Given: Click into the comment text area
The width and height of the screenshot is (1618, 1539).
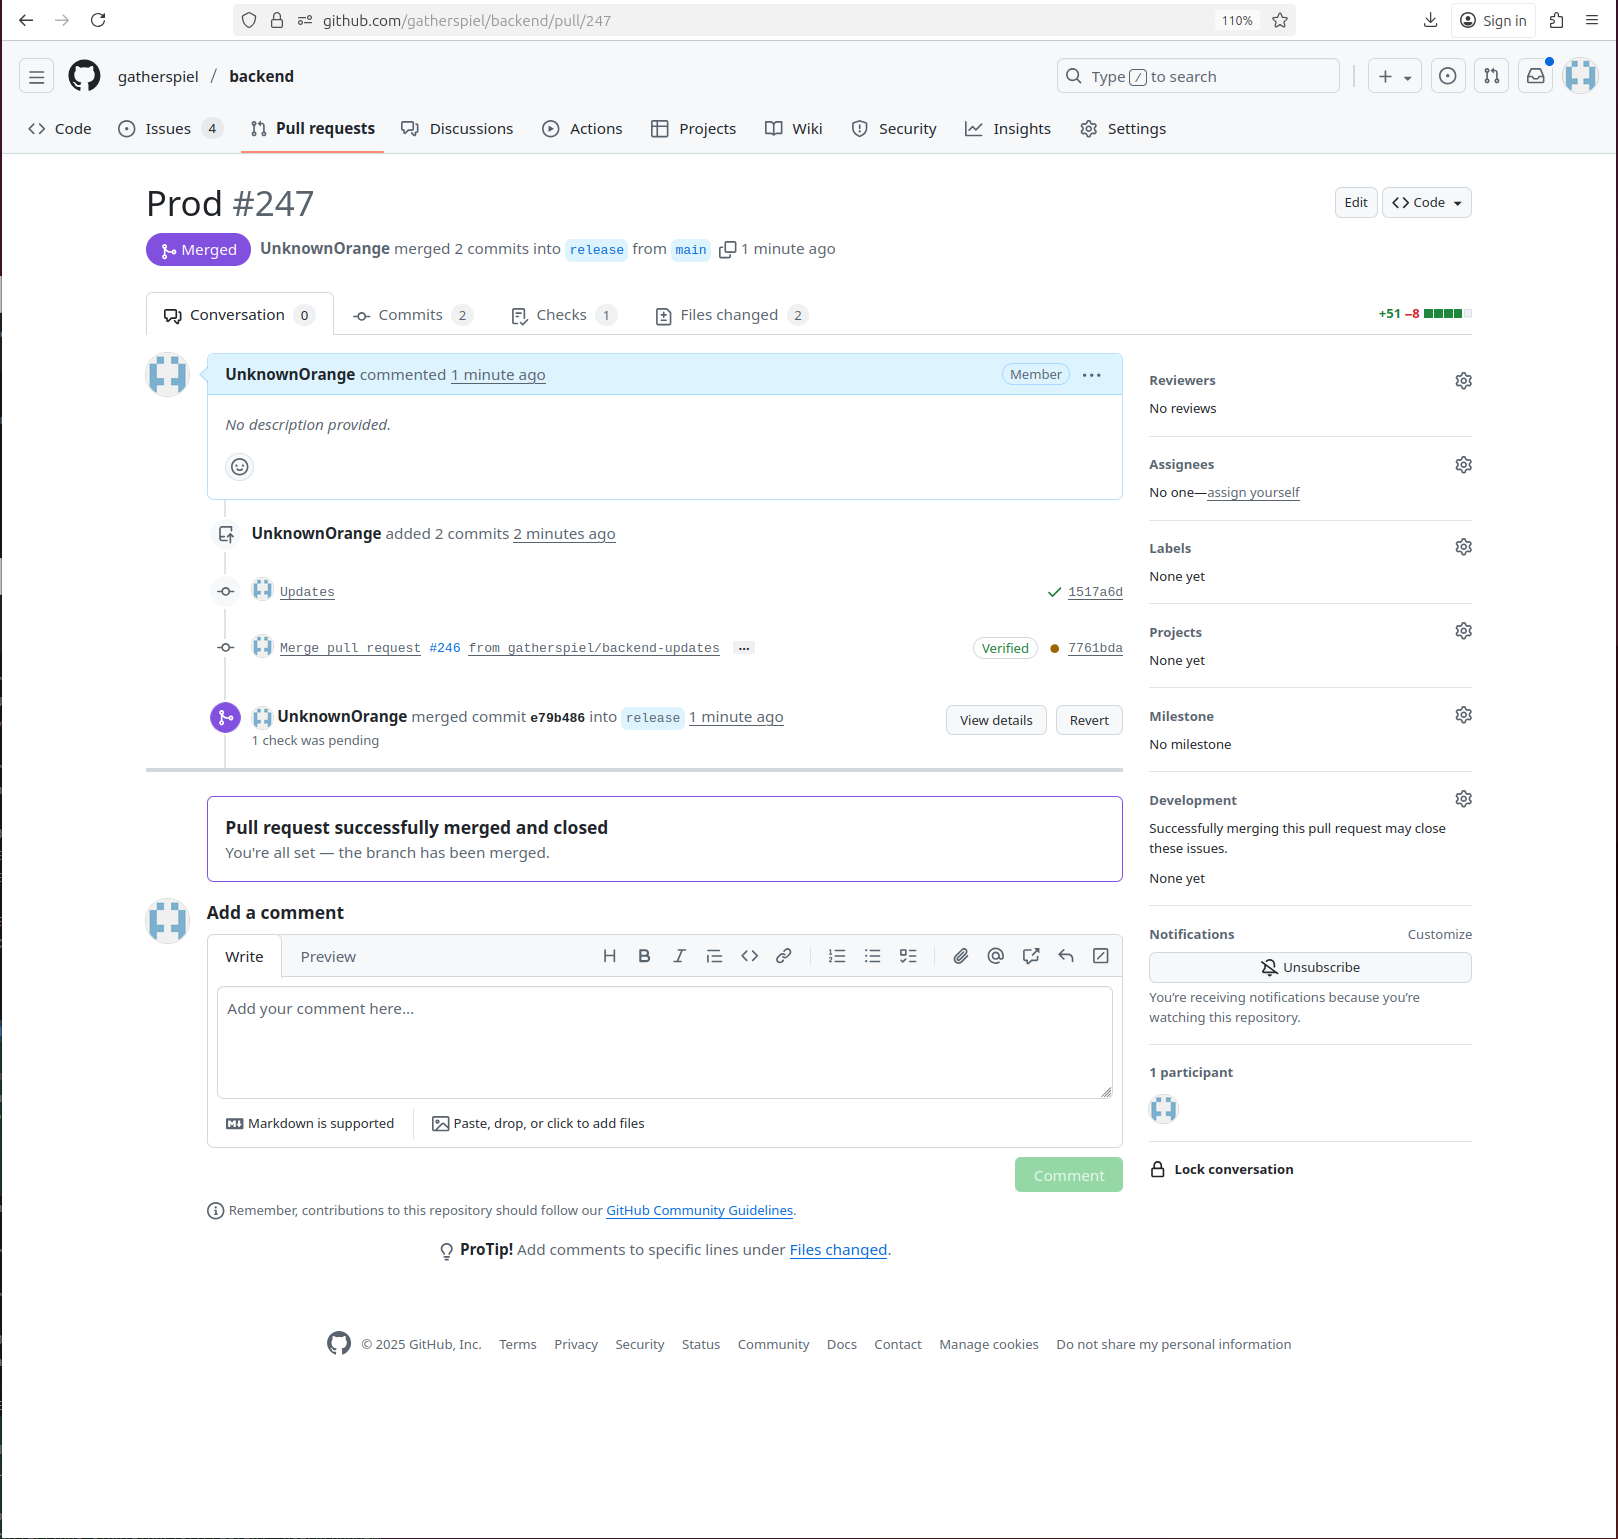Looking at the screenshot, I should tap(664, 1042).
